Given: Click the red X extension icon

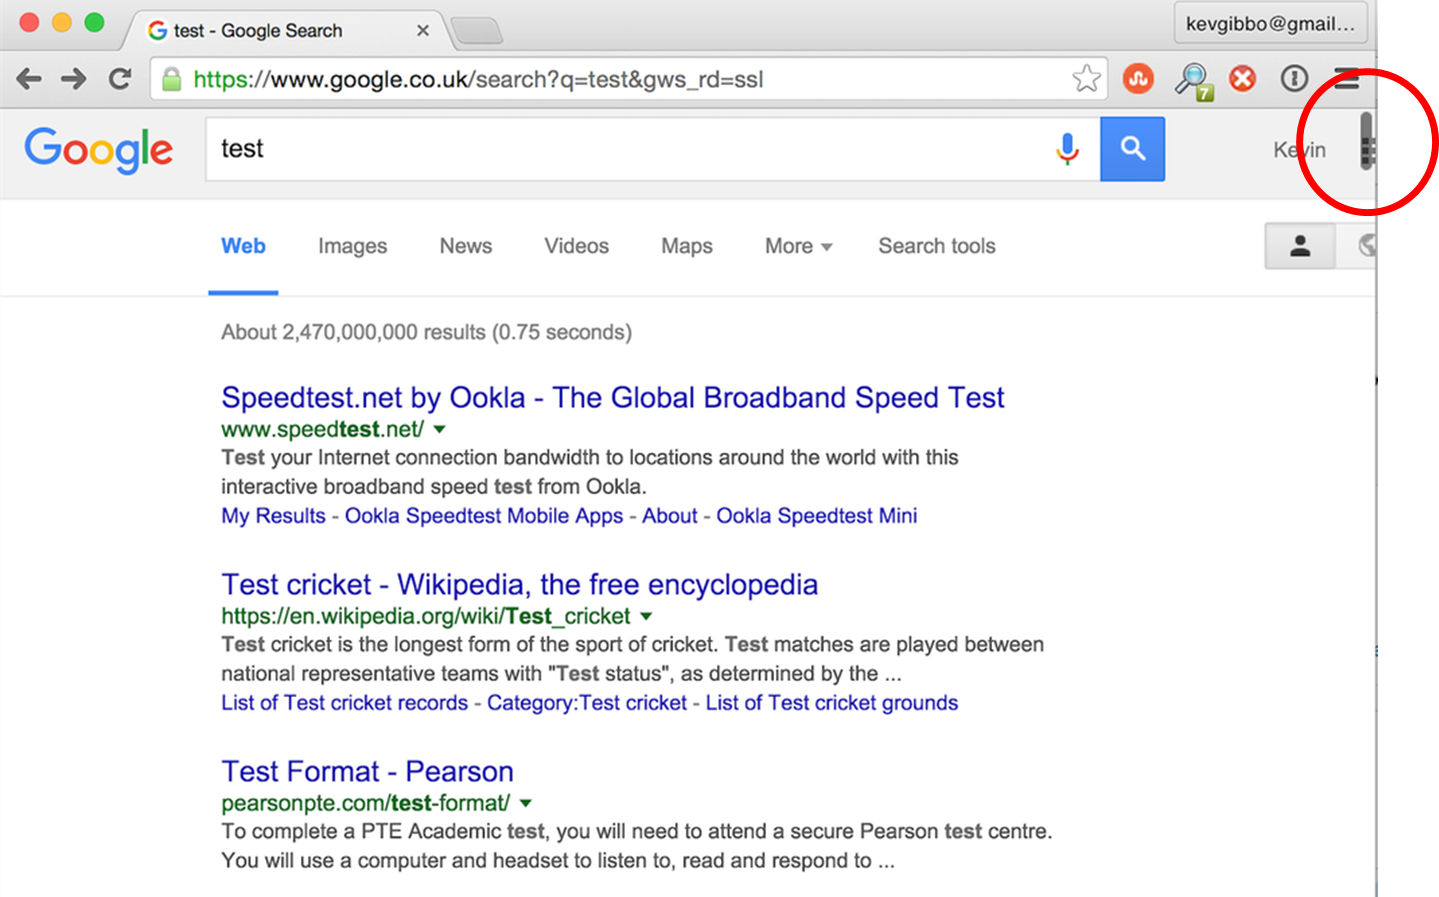Looking at the screenshot, I should [1242, 78].
